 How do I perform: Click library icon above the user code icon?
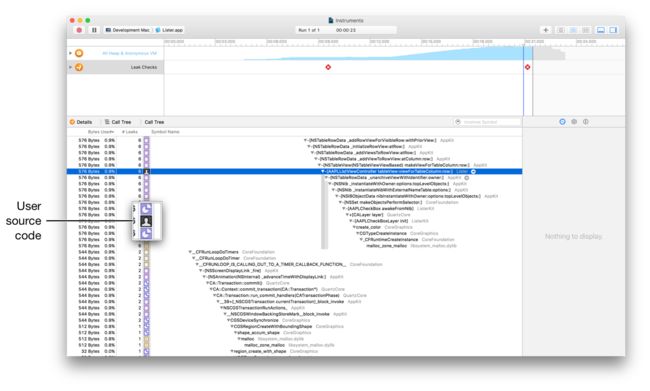point(146,209)
